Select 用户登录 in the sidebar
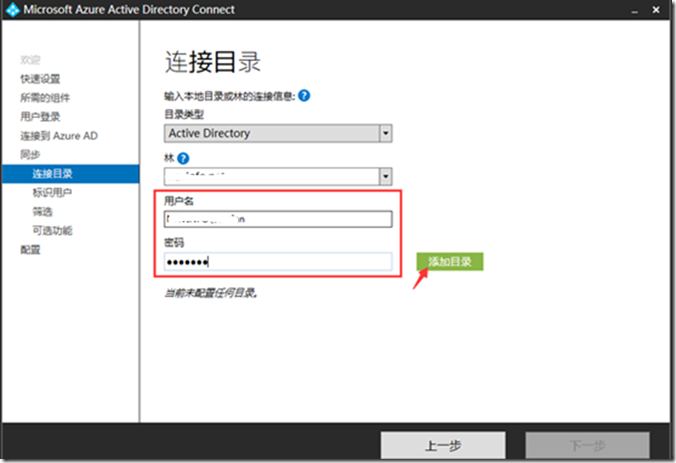676x463 pixels. click(40, 117)
